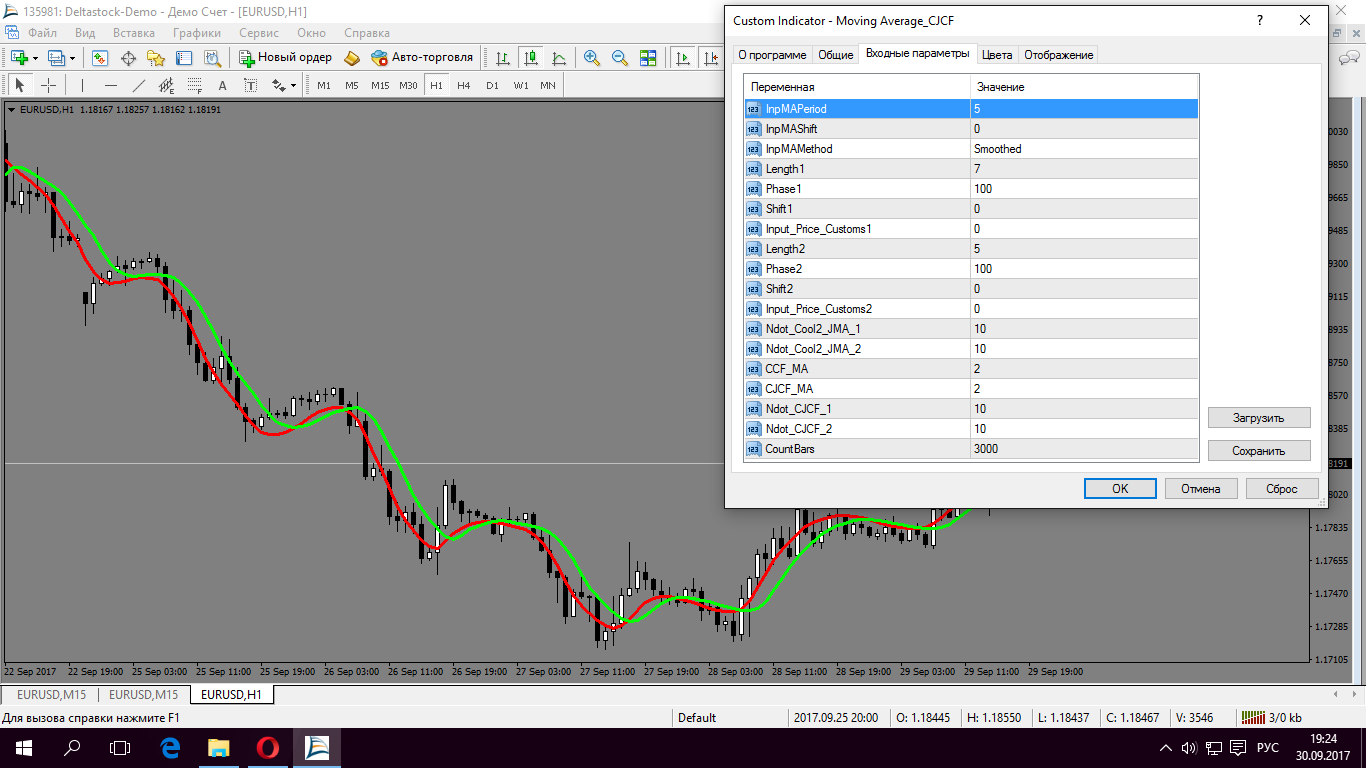Click the Загрузить button
Viewport: 1366px width, 768px height.
coord(1259,418)
